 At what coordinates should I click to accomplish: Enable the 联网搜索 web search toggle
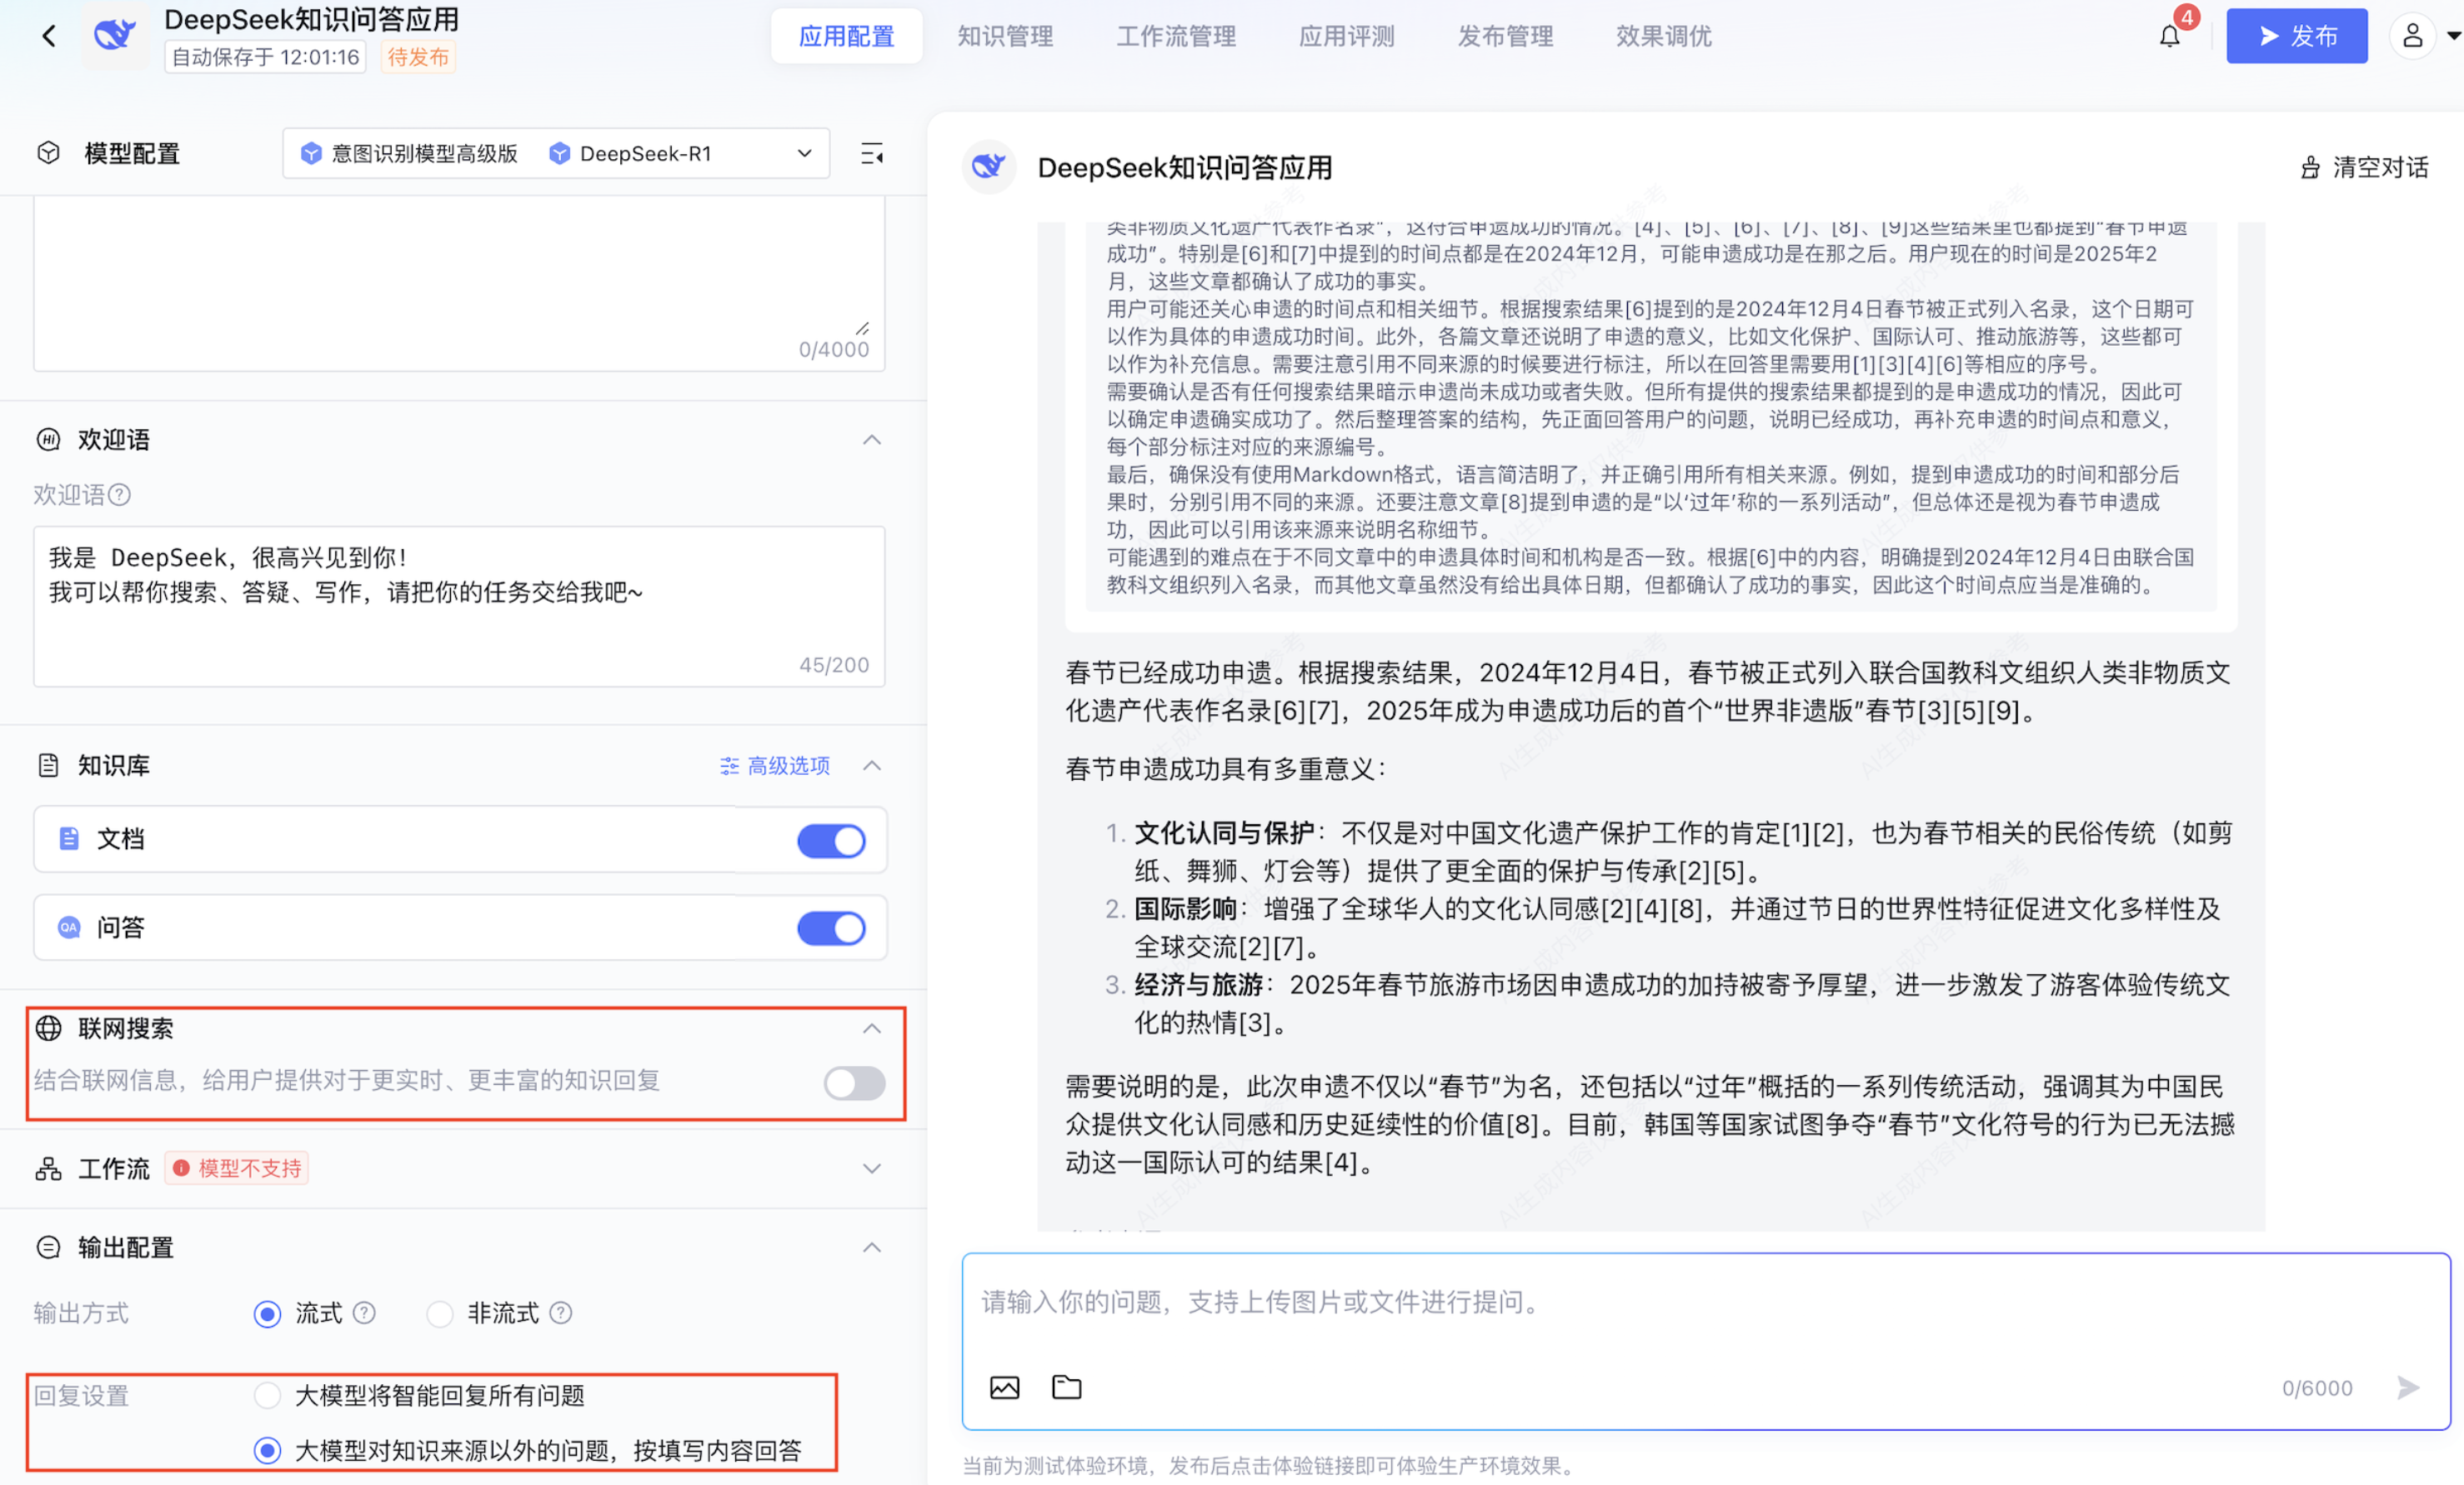click(x=854, y=1082)
